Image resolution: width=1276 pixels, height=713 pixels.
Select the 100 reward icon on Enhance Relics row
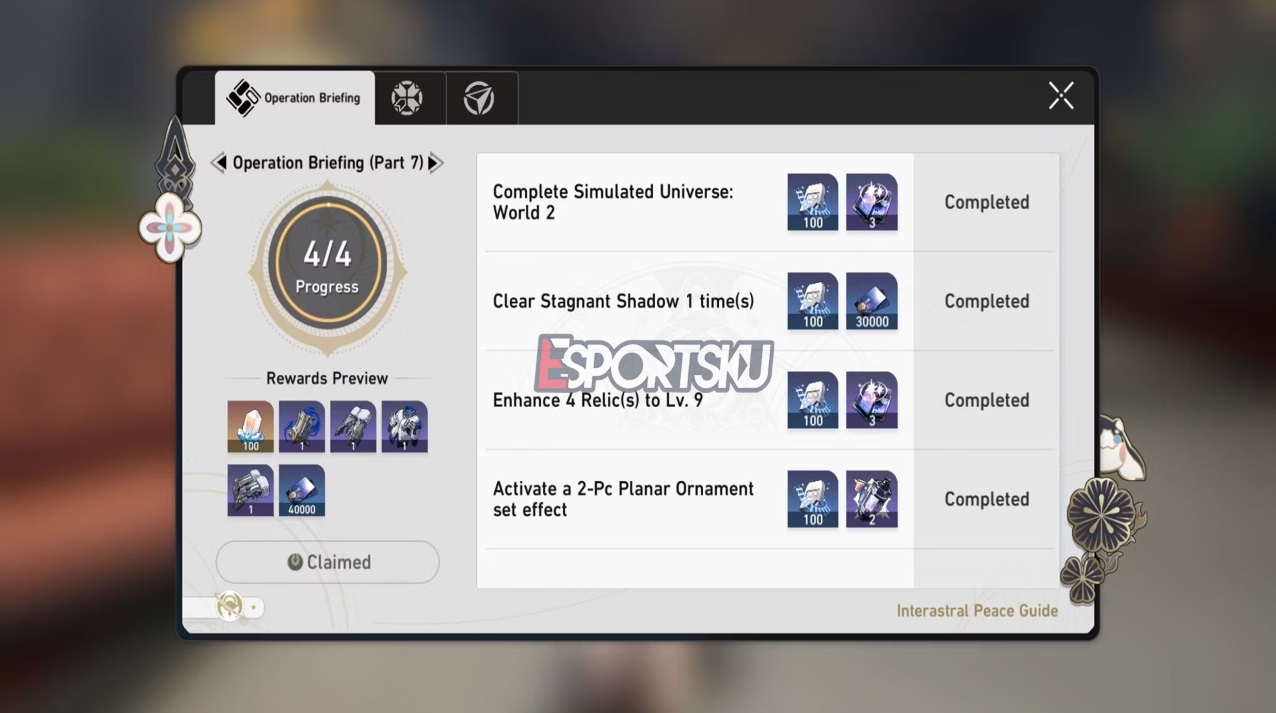(812, 399)
